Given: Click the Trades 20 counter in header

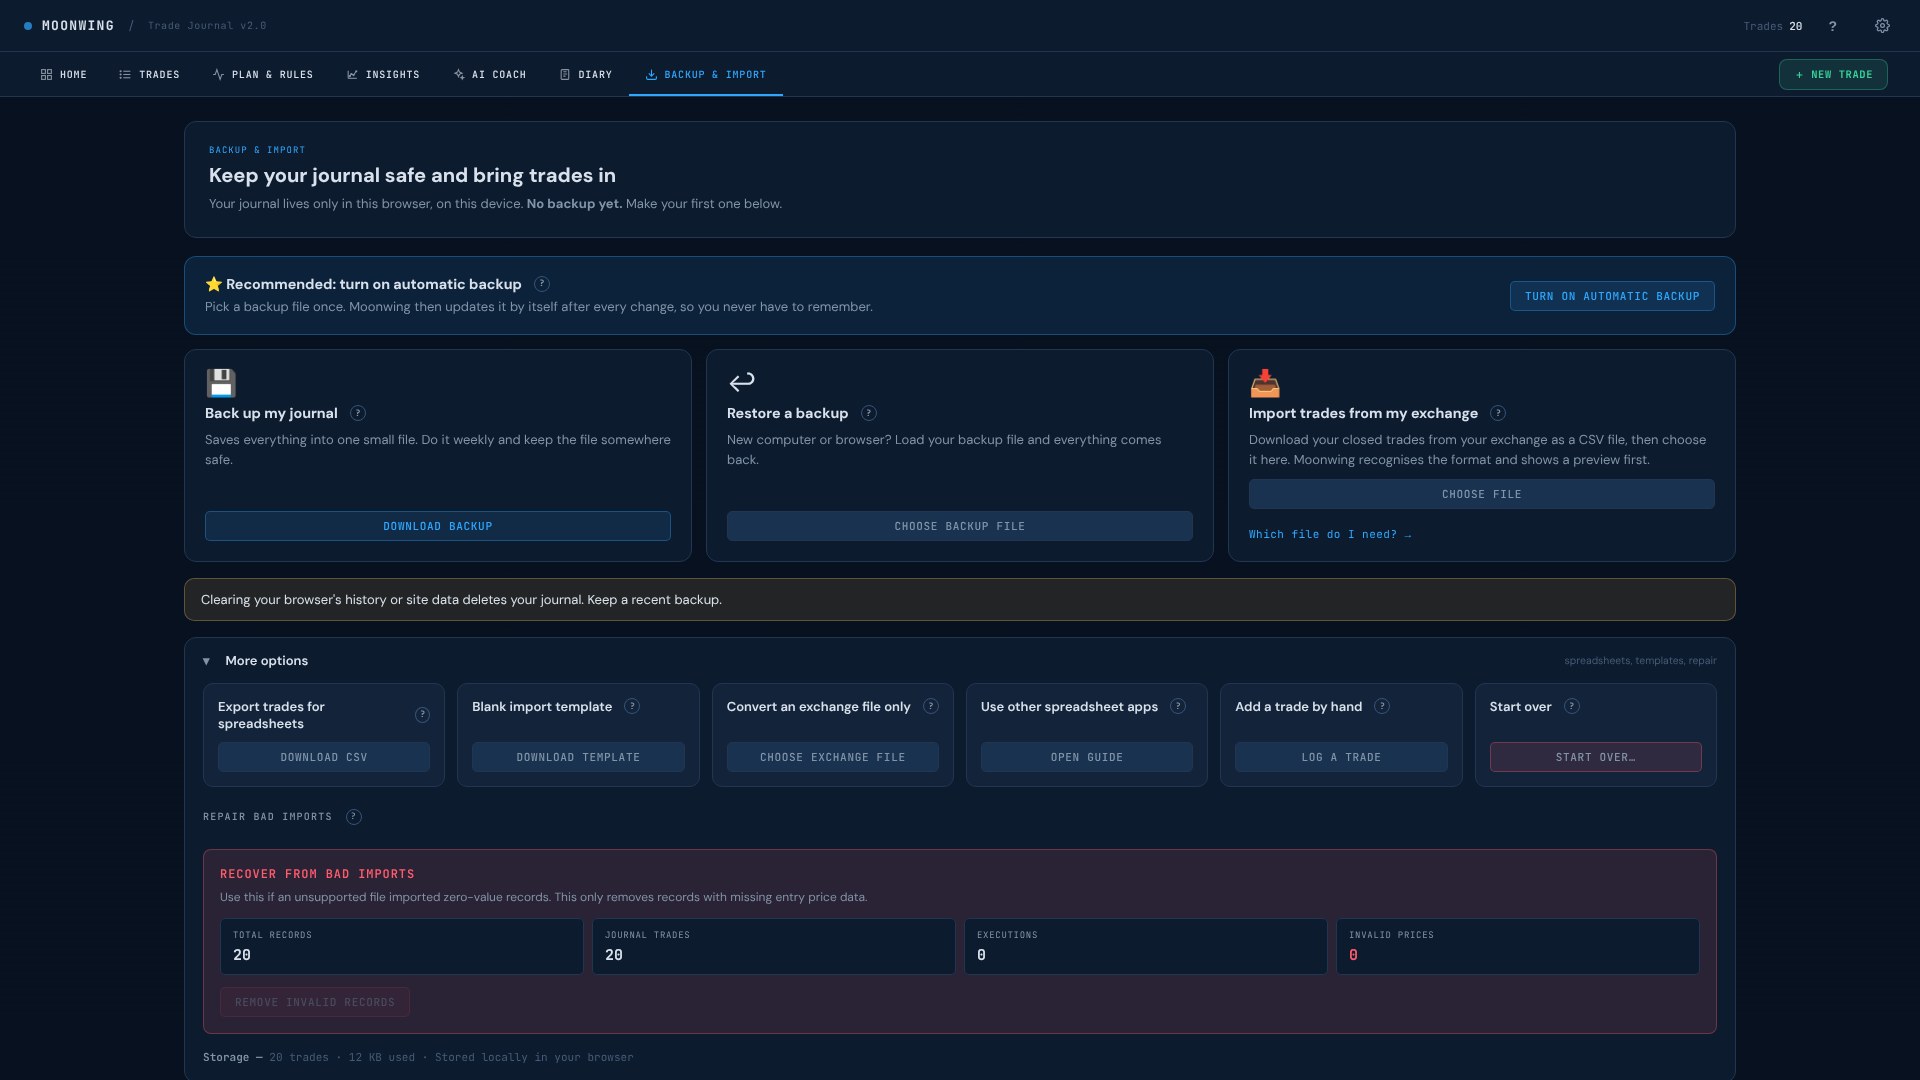Looking at the screenshot, I should tap(1773, 26).
